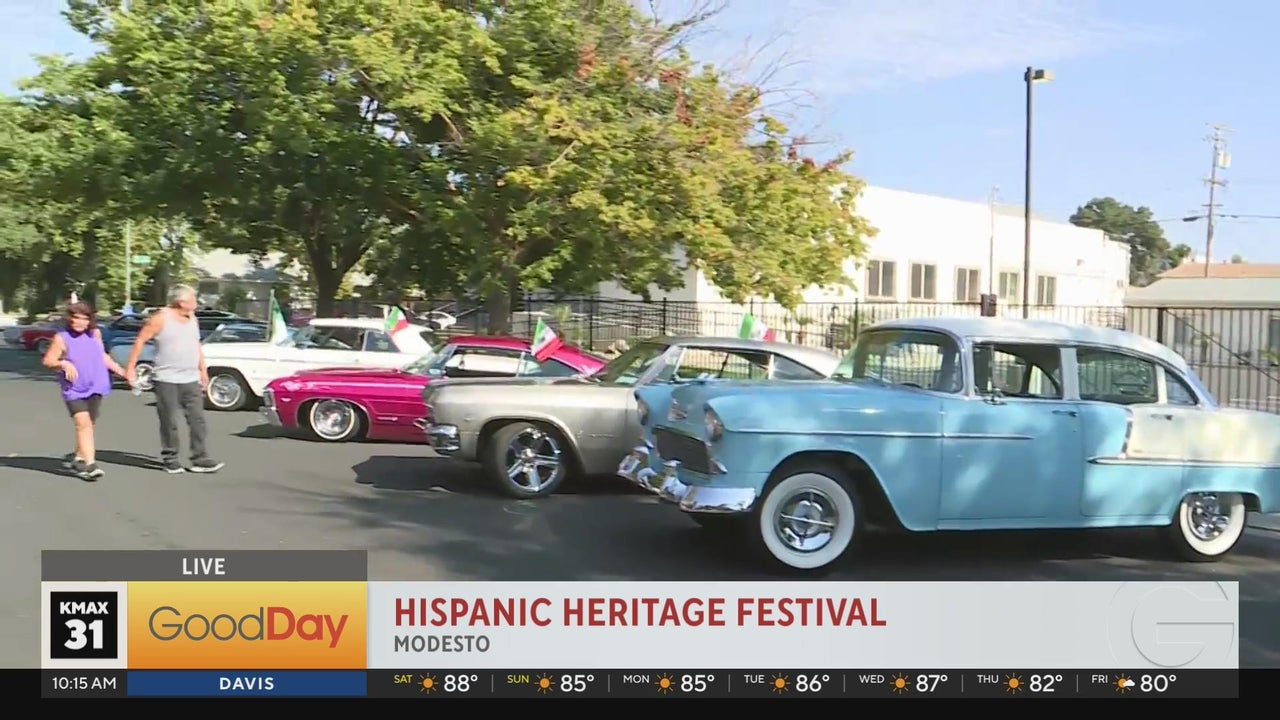
Task: Click Saturday's sun weather icon
Action: [428, 683]
